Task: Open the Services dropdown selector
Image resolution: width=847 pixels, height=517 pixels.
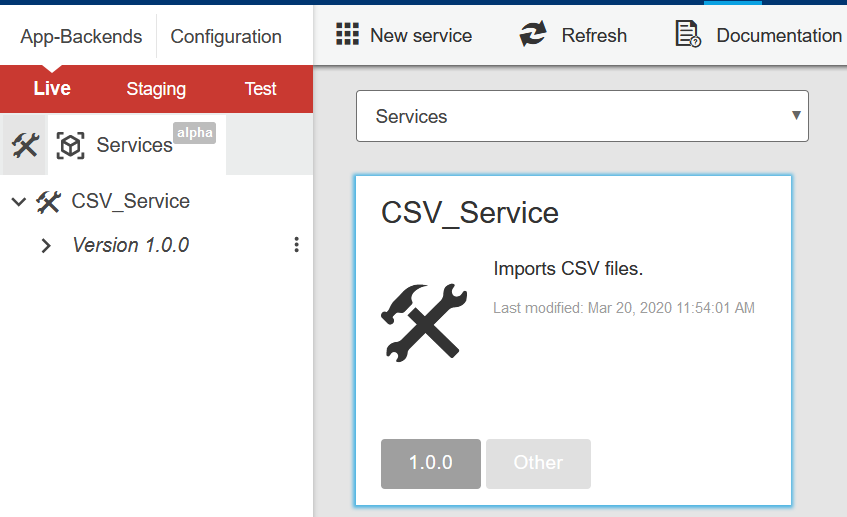Action: [582, 116]
